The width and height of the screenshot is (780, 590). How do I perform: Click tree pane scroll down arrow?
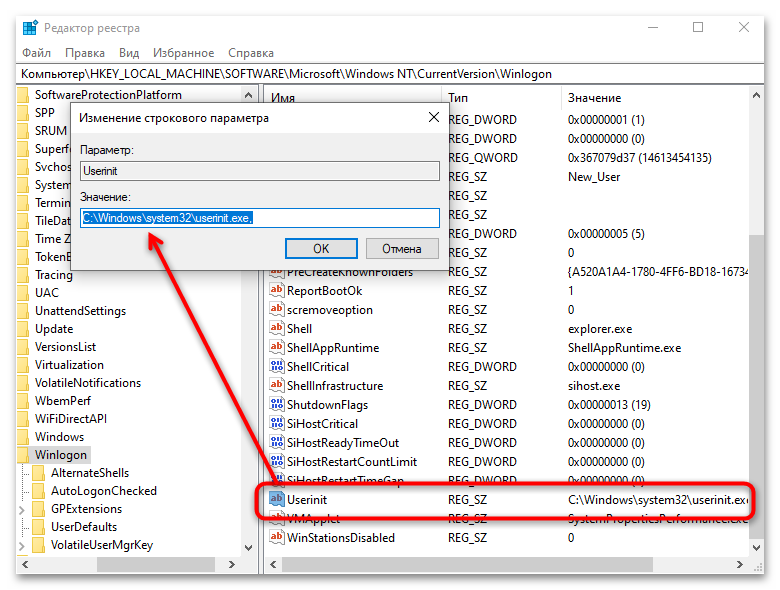point(249,547)
